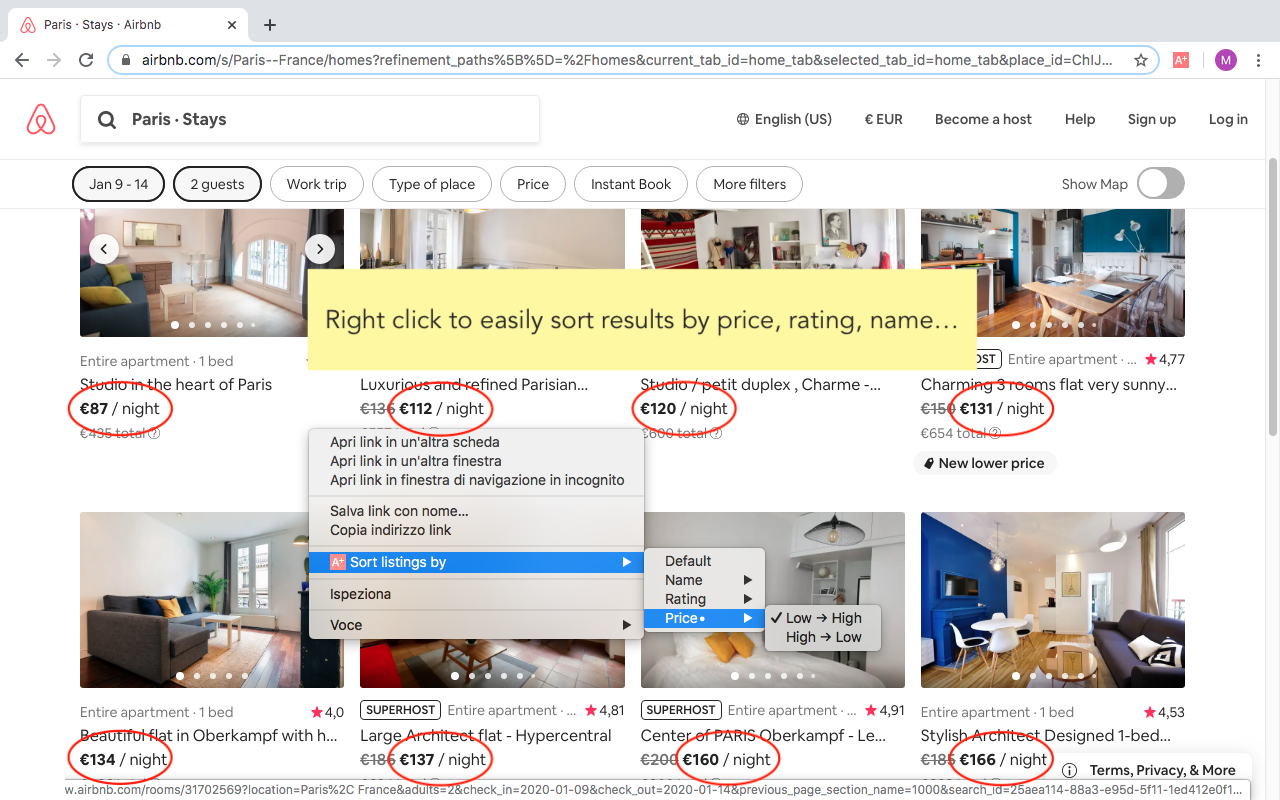Open the Help link
Viewport: 1280px width, 800px height.
pos(1080,119)
